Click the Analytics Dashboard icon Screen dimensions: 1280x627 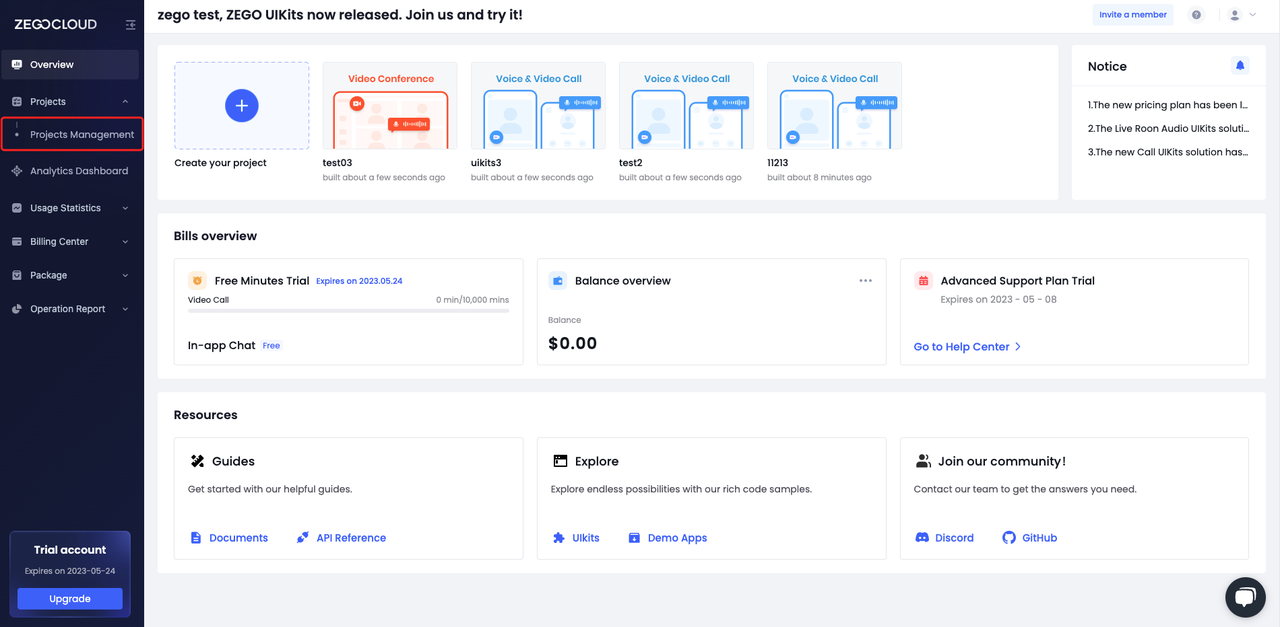[x=17, y=171]
